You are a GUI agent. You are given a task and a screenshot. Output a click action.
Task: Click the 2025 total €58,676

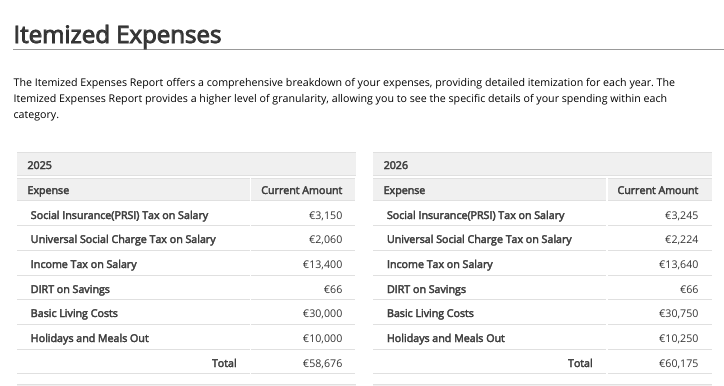click(322, 363)
